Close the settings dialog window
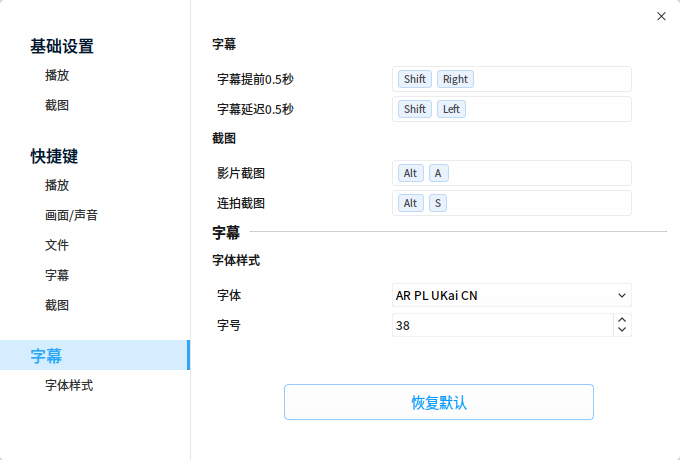 (x=661, y=17)
